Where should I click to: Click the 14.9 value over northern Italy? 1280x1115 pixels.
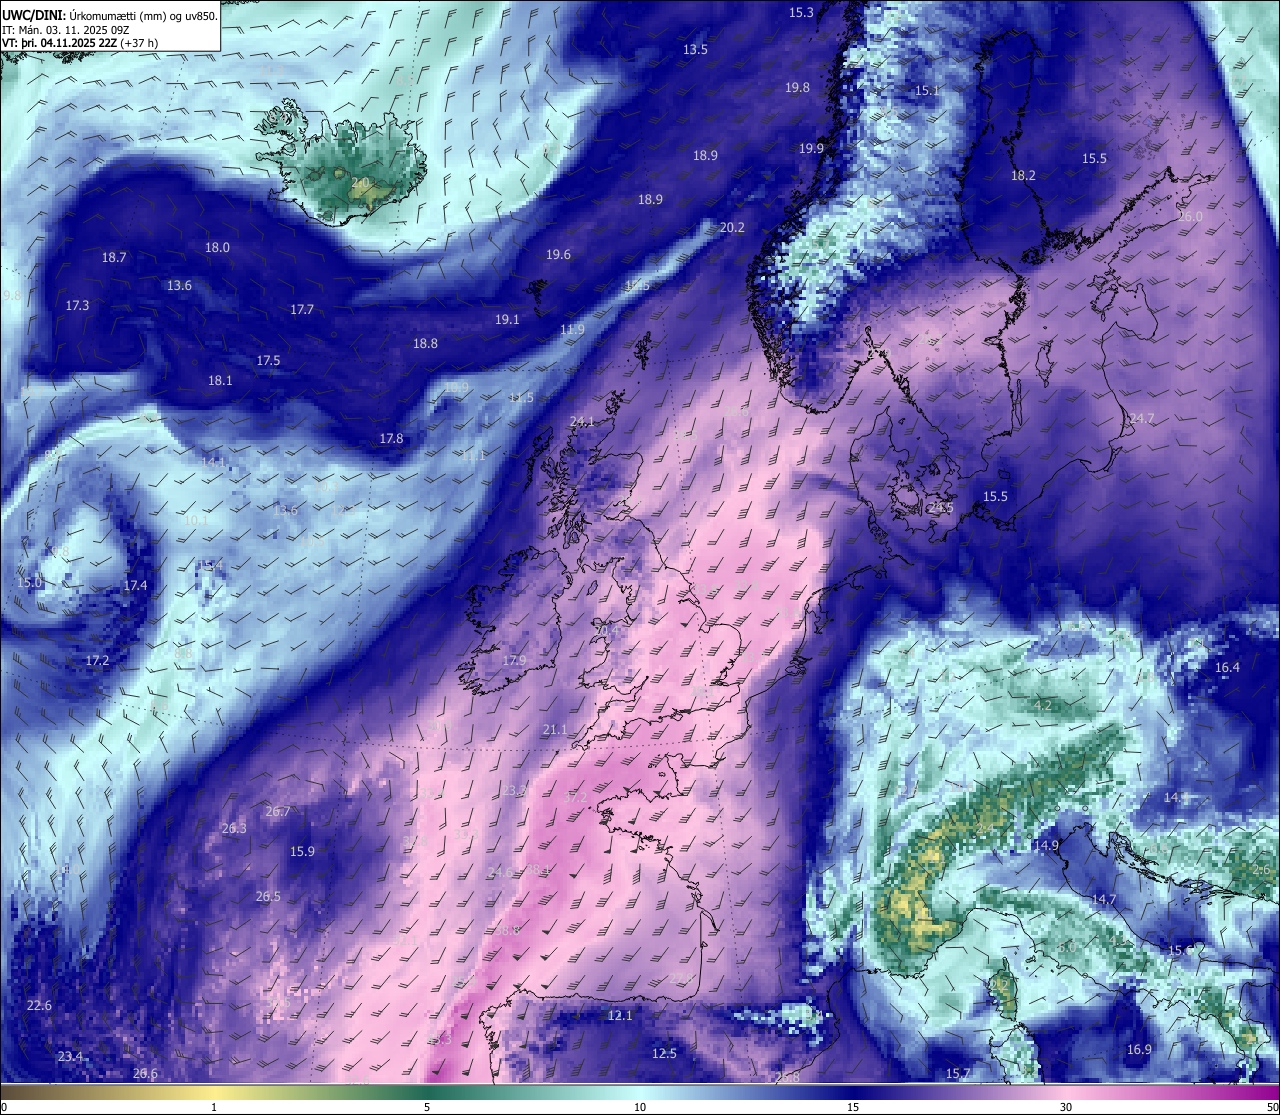coord(1046,846)
